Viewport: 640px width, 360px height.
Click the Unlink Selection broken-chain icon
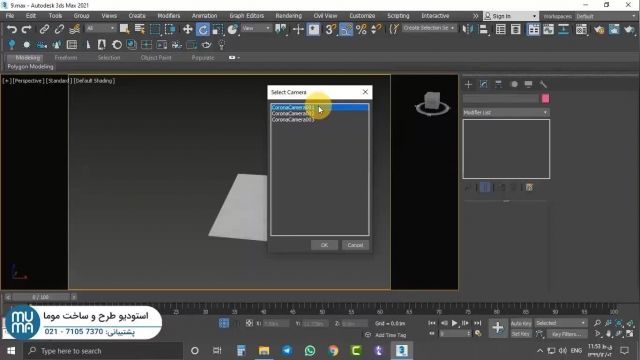(x=59, y=29)
